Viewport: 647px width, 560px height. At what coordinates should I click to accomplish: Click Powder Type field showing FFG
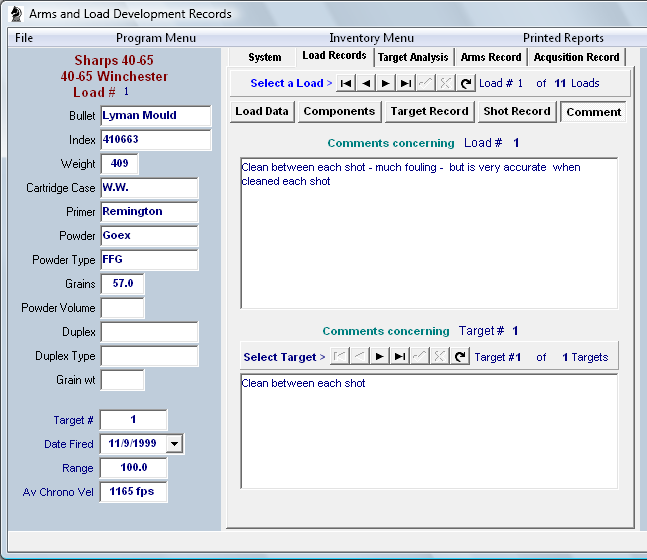(149, 260)
